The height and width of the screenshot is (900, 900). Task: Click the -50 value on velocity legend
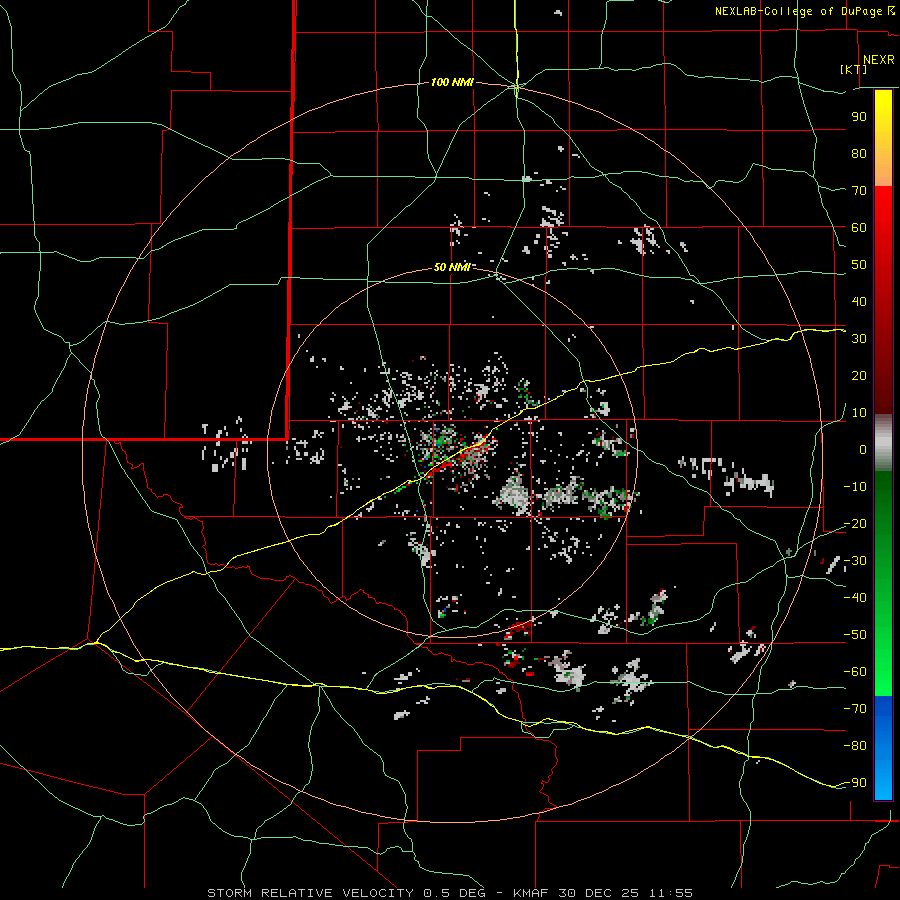(855, 635)
